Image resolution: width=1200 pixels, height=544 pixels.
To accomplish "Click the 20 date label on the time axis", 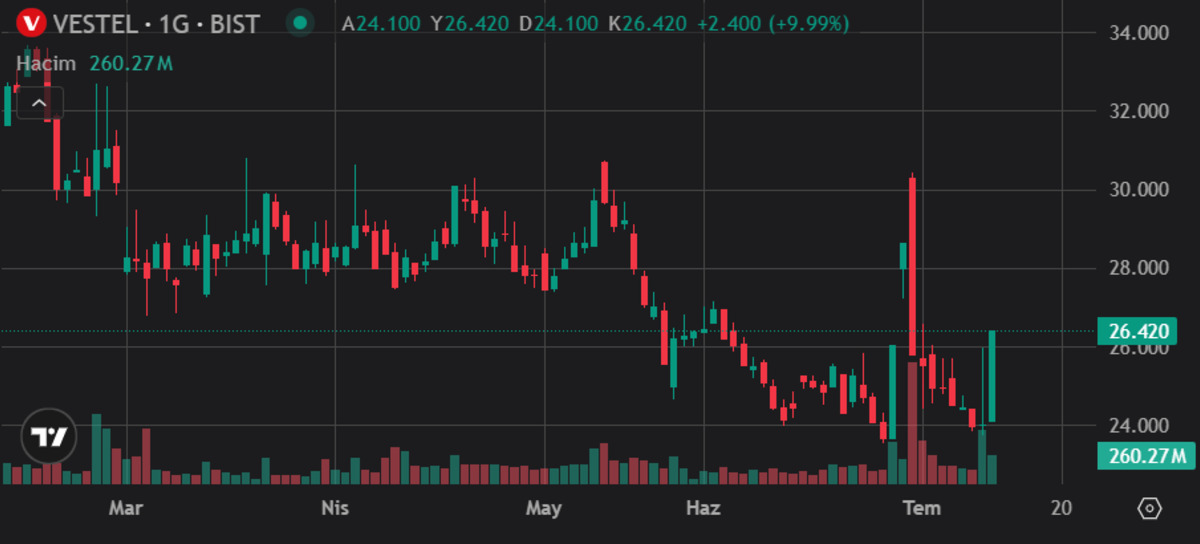I will coord(1062,508).
